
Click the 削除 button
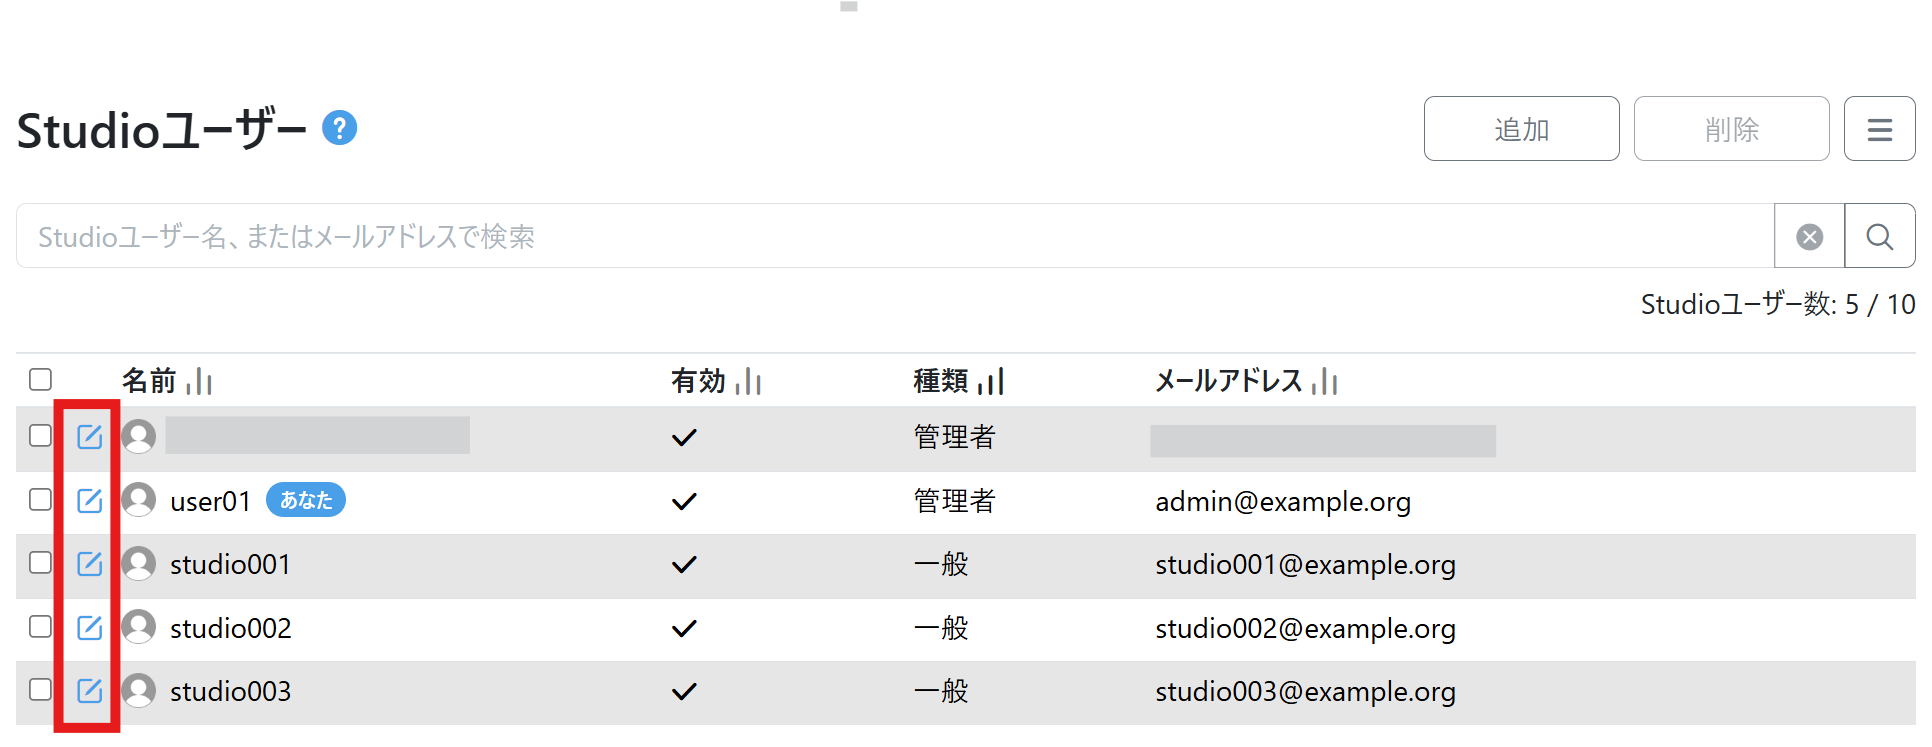click(1731, 129)
